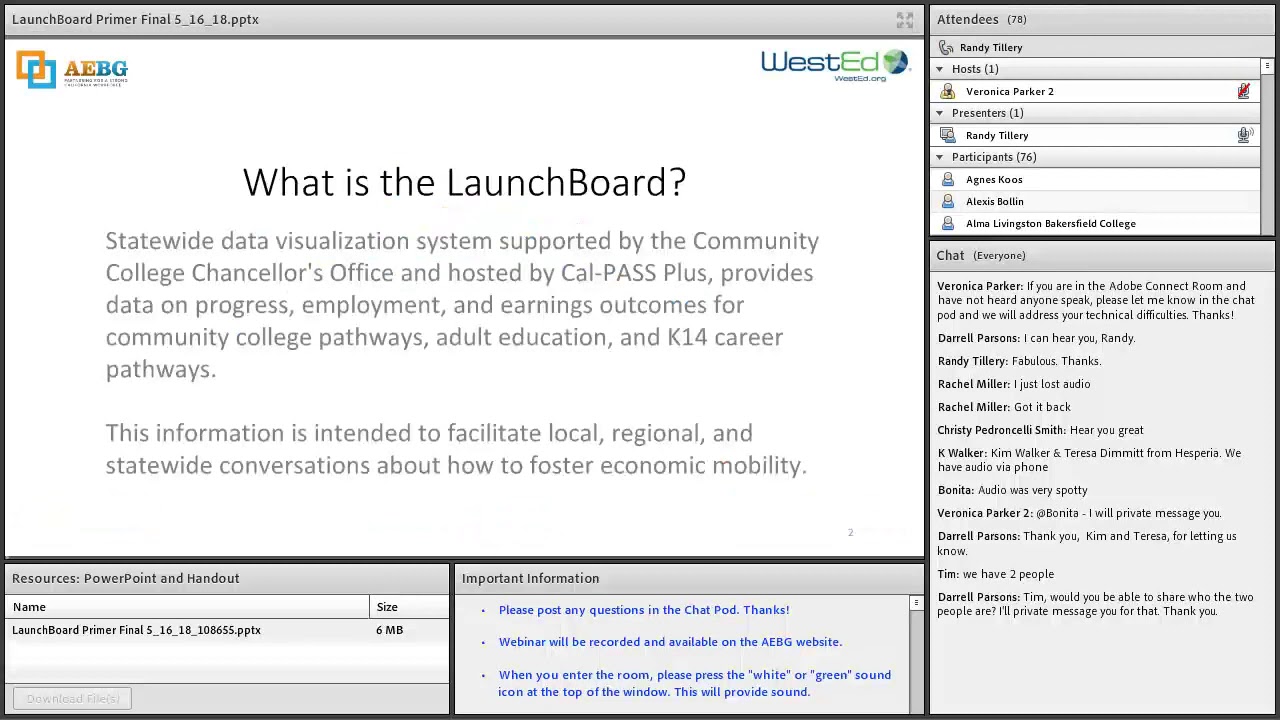Select Veronica Parker 2 in Hosts list
This screenshot has height=720, width=1280.
point(1095,91)
